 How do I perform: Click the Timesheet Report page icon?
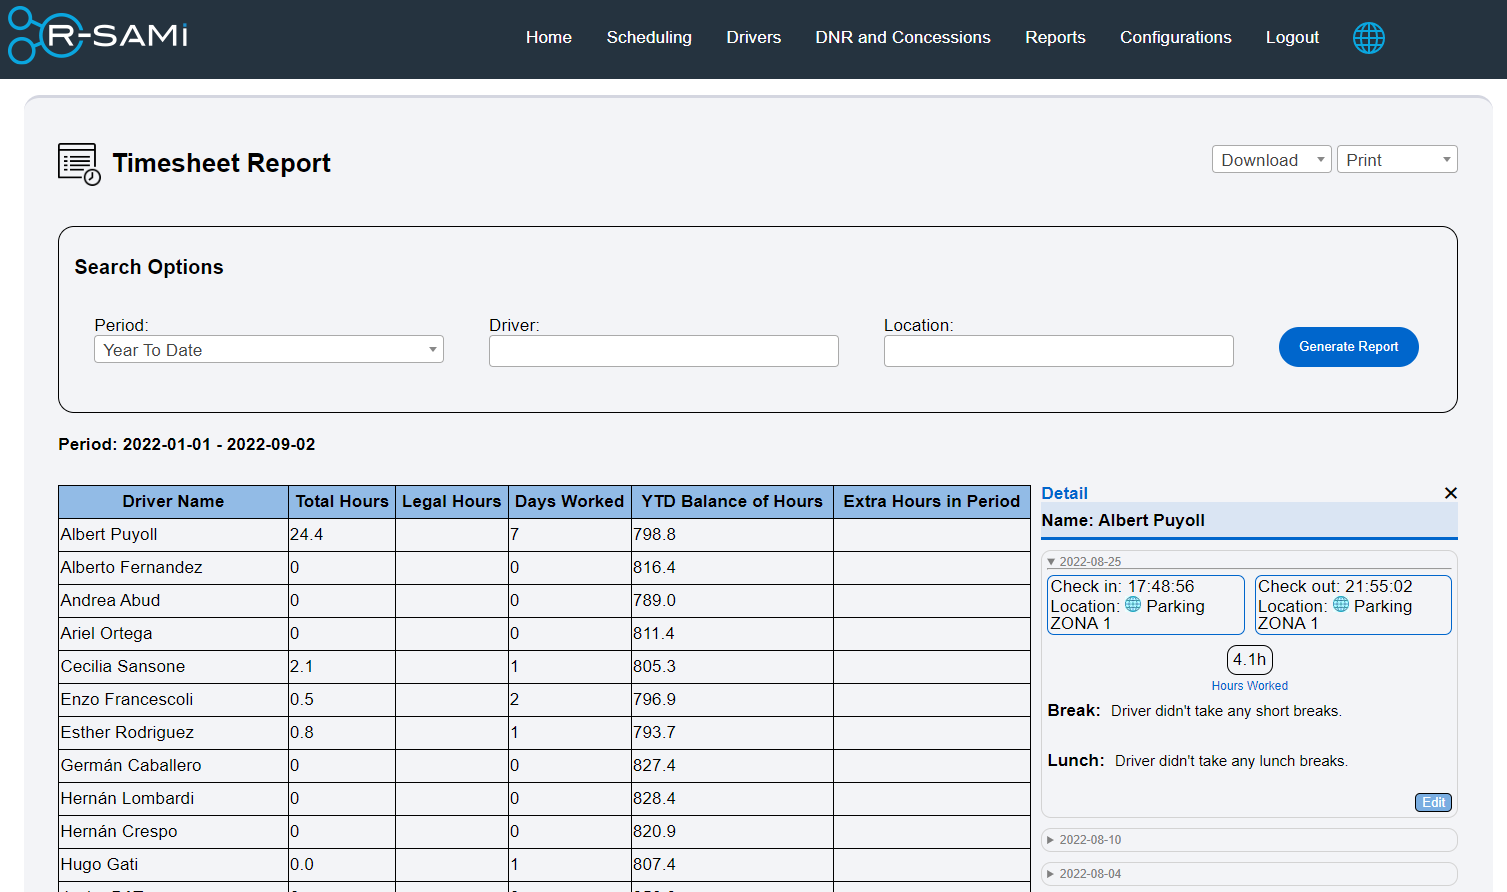tap(78, 162)
